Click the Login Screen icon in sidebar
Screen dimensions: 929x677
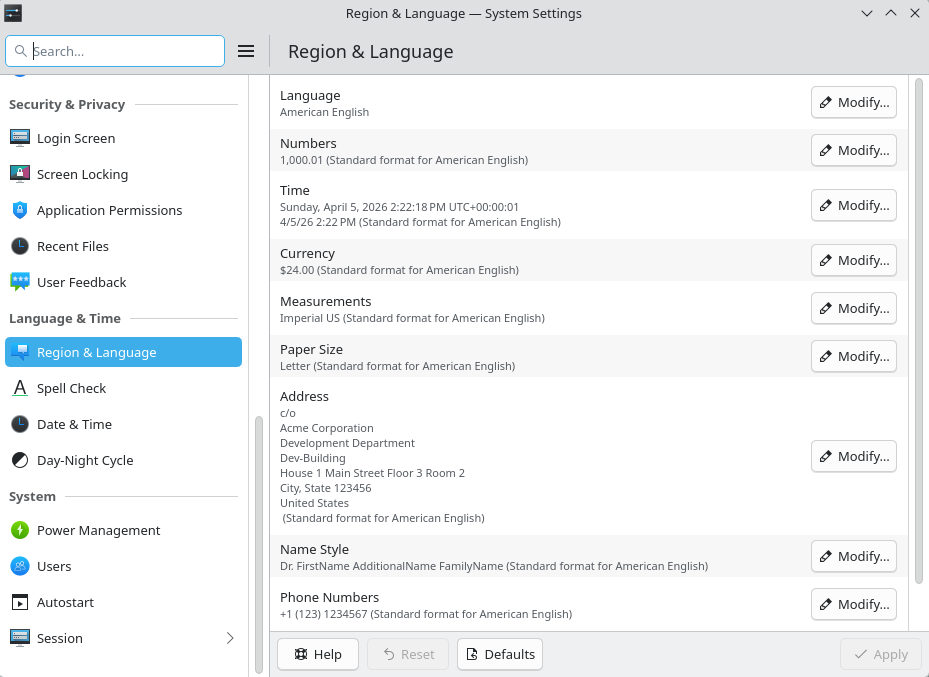(20, 138)
